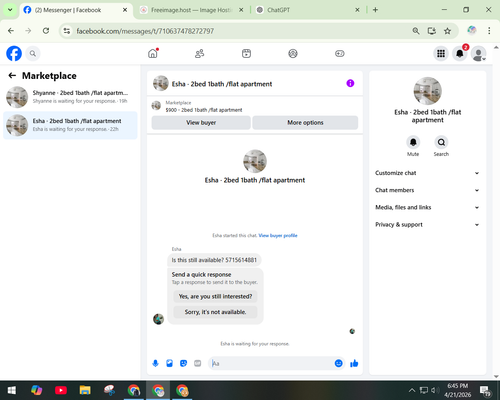
Task: Open the emoji picker in message box
Action: [x=338, y=363]
